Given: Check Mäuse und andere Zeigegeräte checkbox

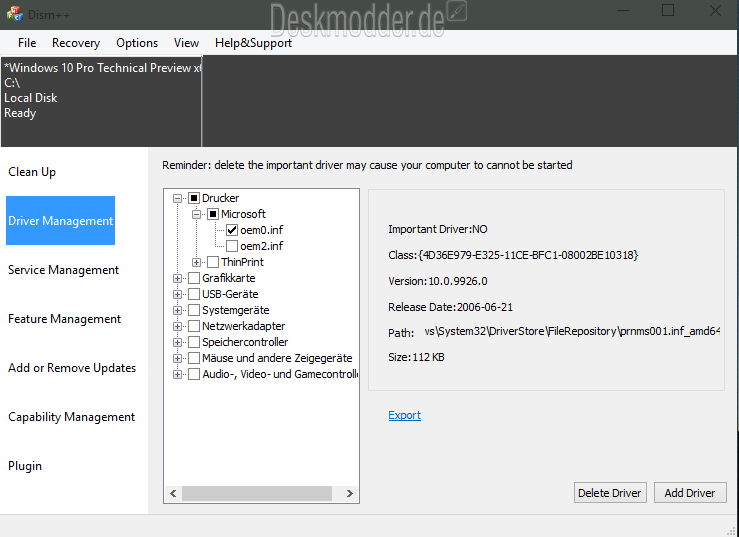Looking at the screenshot, I should click(x=194, y=358).
